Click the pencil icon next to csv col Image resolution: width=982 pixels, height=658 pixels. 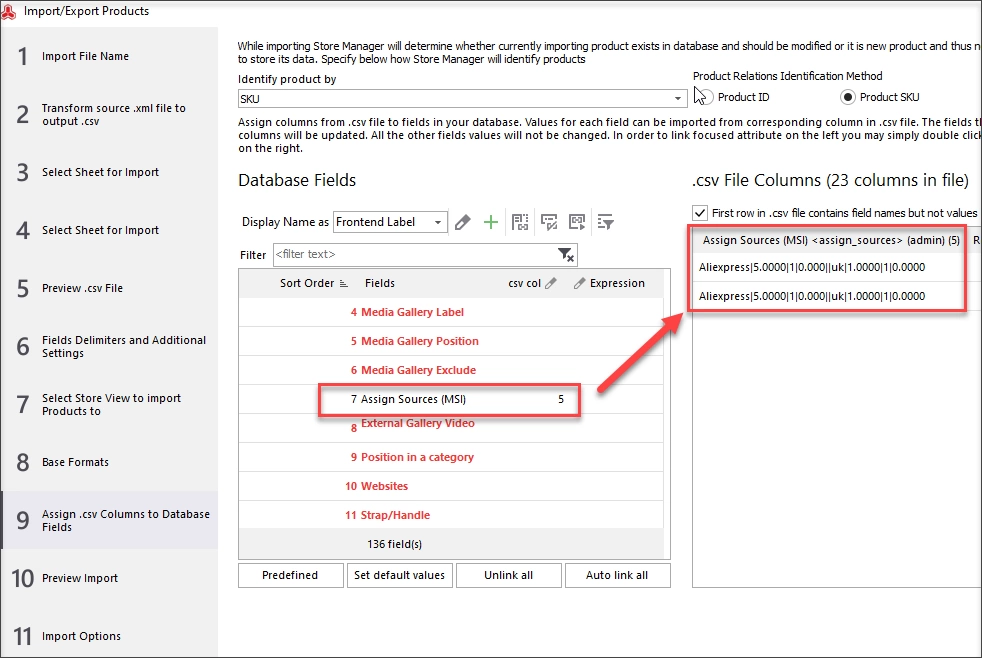coord(550,283)
